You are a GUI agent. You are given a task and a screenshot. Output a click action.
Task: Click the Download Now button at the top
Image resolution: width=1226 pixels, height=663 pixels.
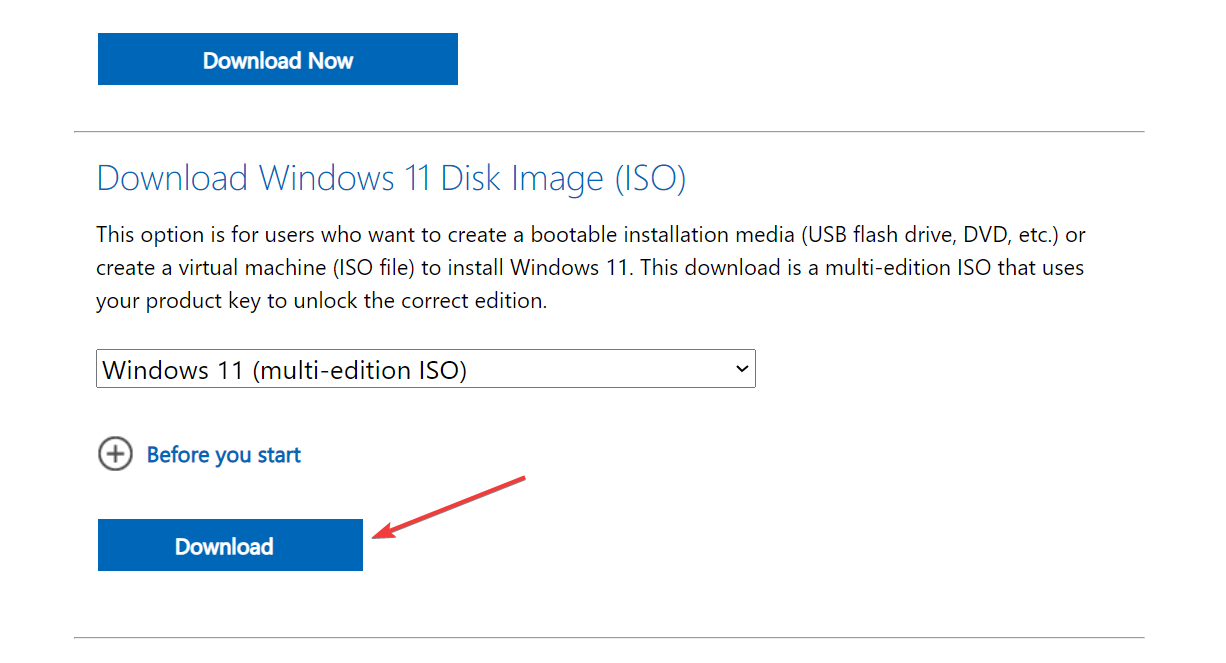click(277, 59)
